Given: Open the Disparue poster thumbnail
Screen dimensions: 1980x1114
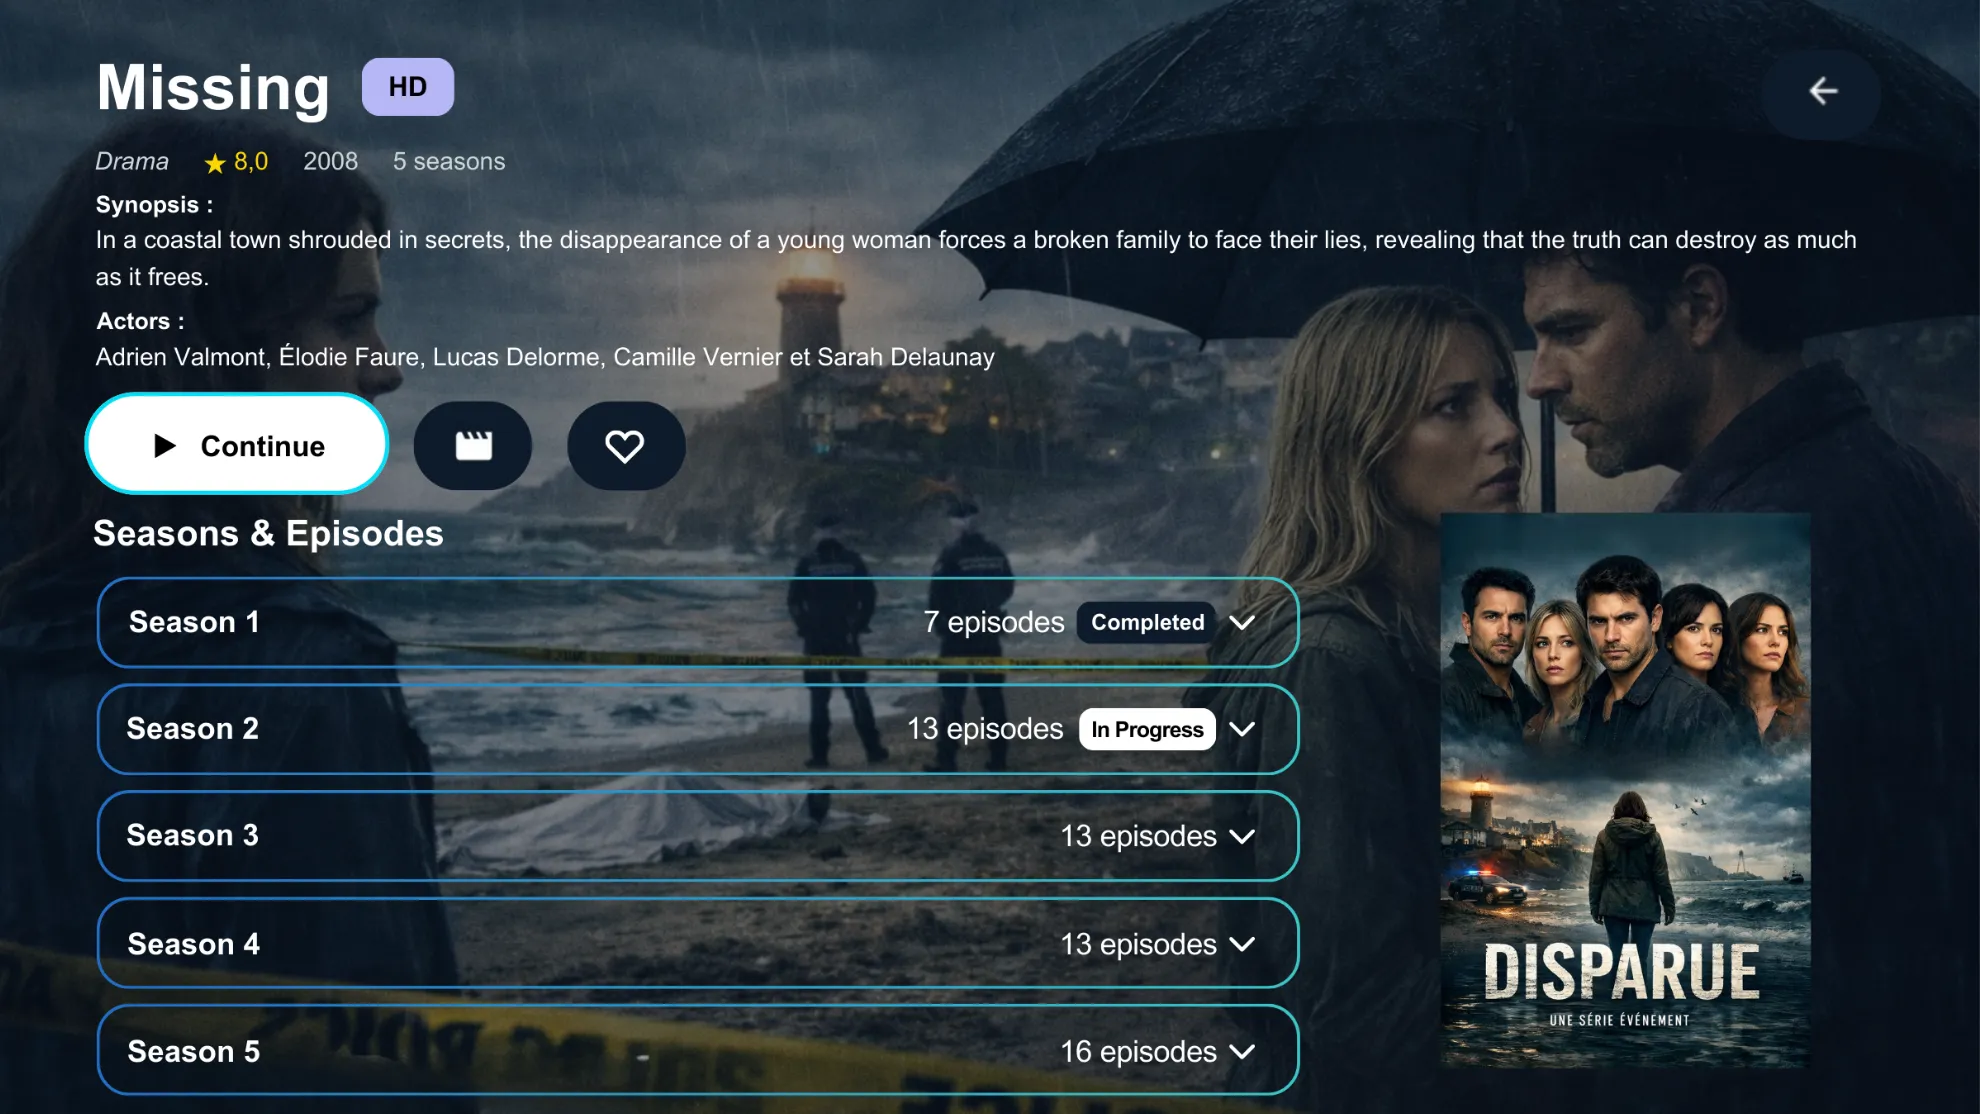Looking at the screenshot, I should [x=1624, y=790].
